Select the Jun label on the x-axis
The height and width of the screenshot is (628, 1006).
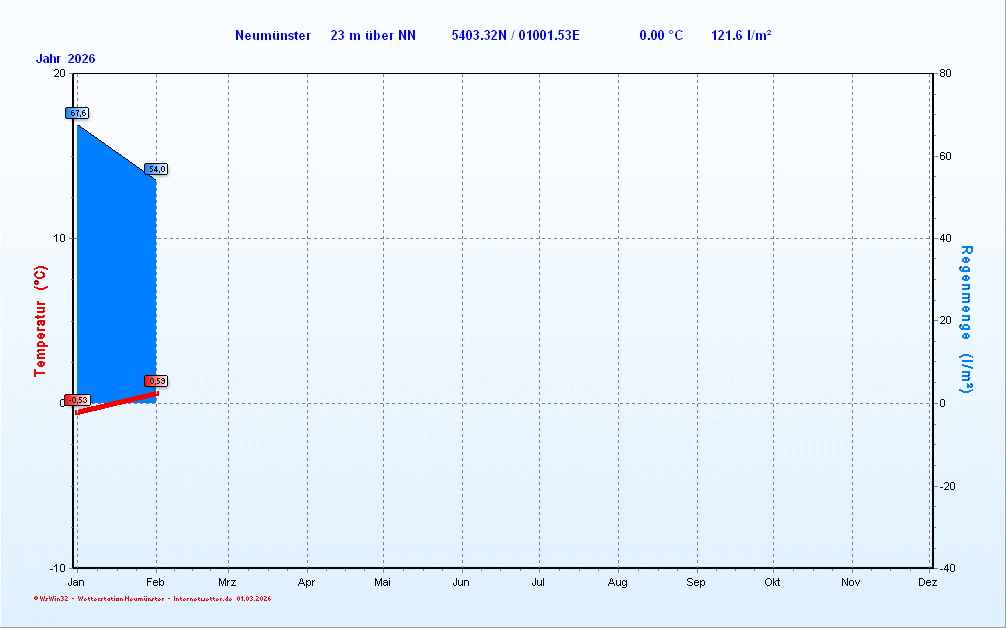click(x=461, y=582)
